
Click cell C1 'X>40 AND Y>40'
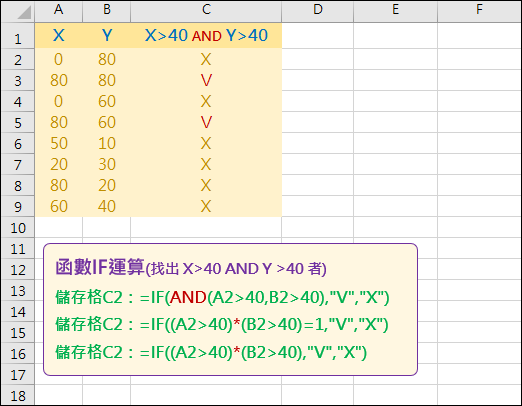pyautogui.click(x=206, y=35)
